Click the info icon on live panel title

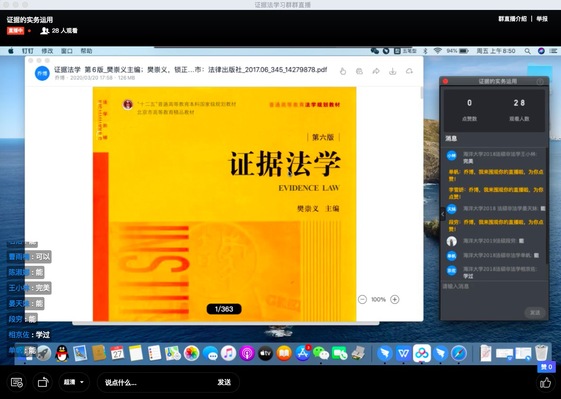[x=540, y=81]
